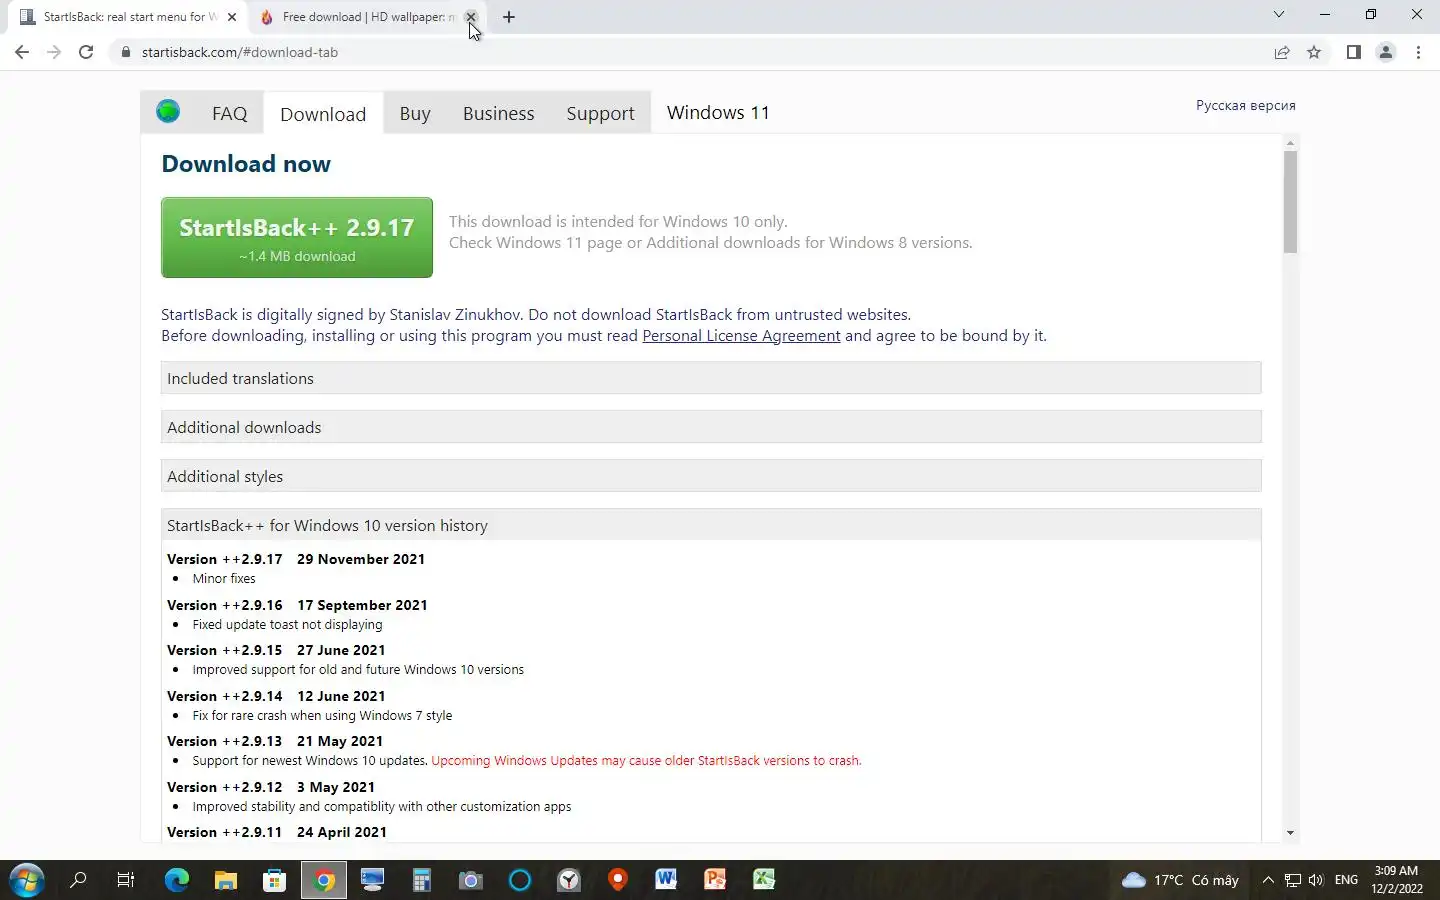The width and height of the screenshot is (1440, 900).
Task: Expand the Included translations section
Action: click(x=711, y=378)
